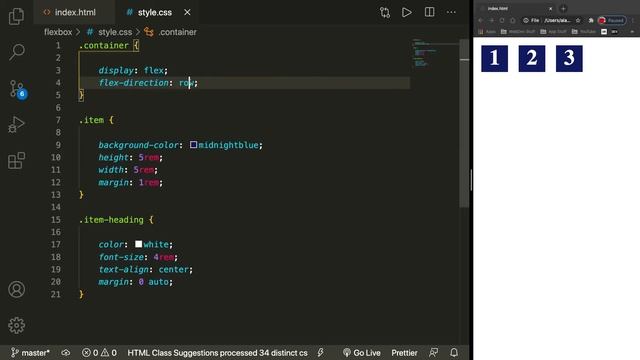The image size is (640, 360).
Task: Close the browser index.html tab
Action: pyautogui.click(x=550, y=8)
